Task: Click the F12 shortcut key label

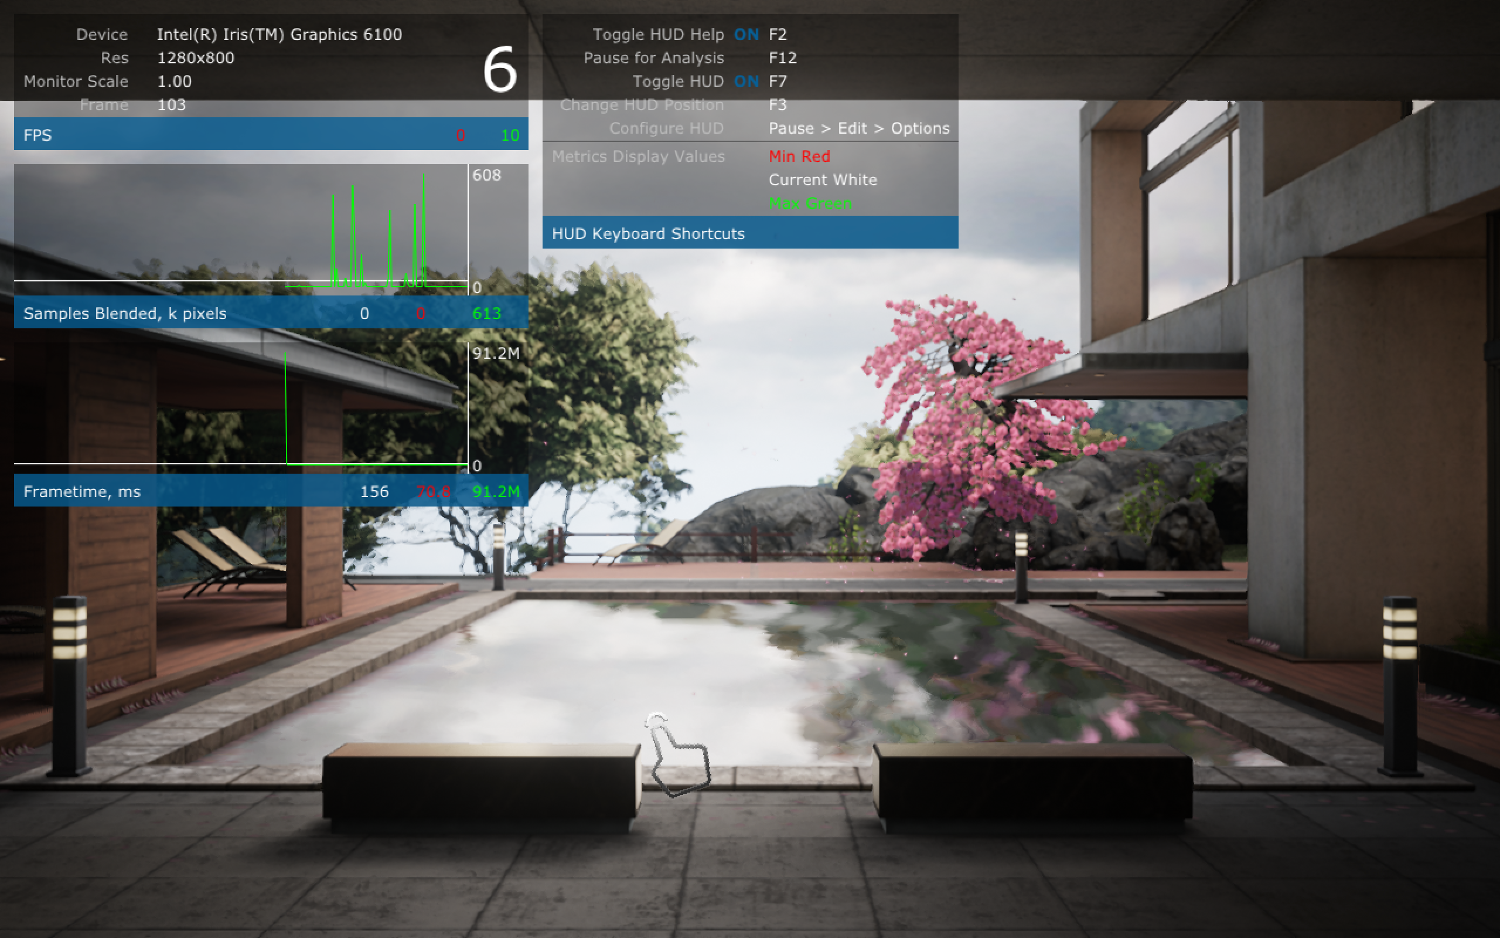Action: coord(783,58)
